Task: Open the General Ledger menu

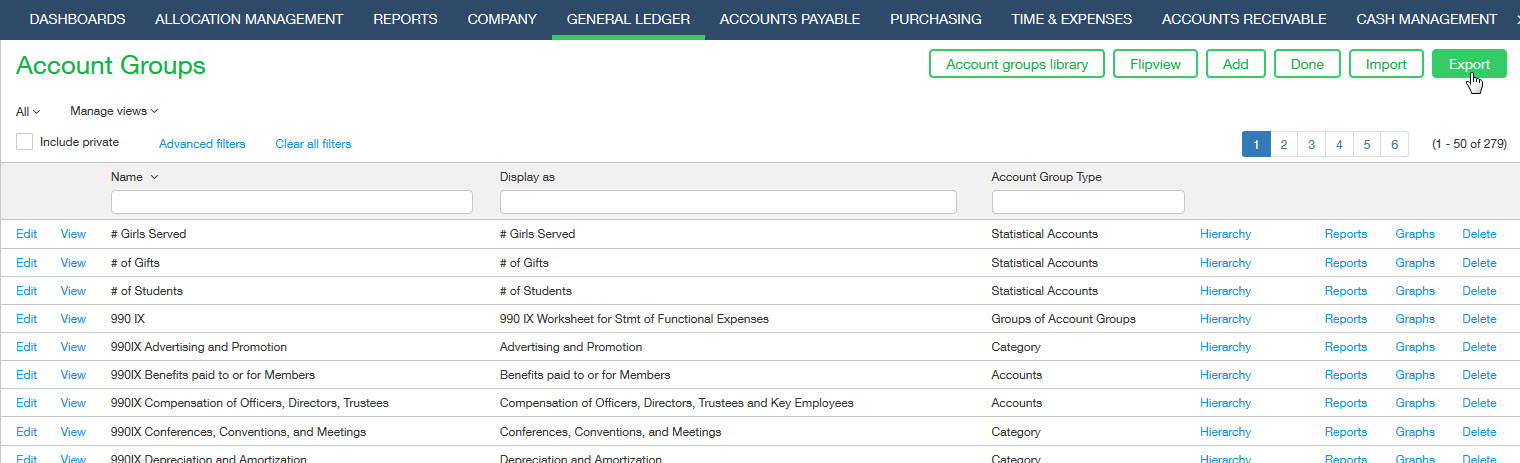Action: (628, 19)
